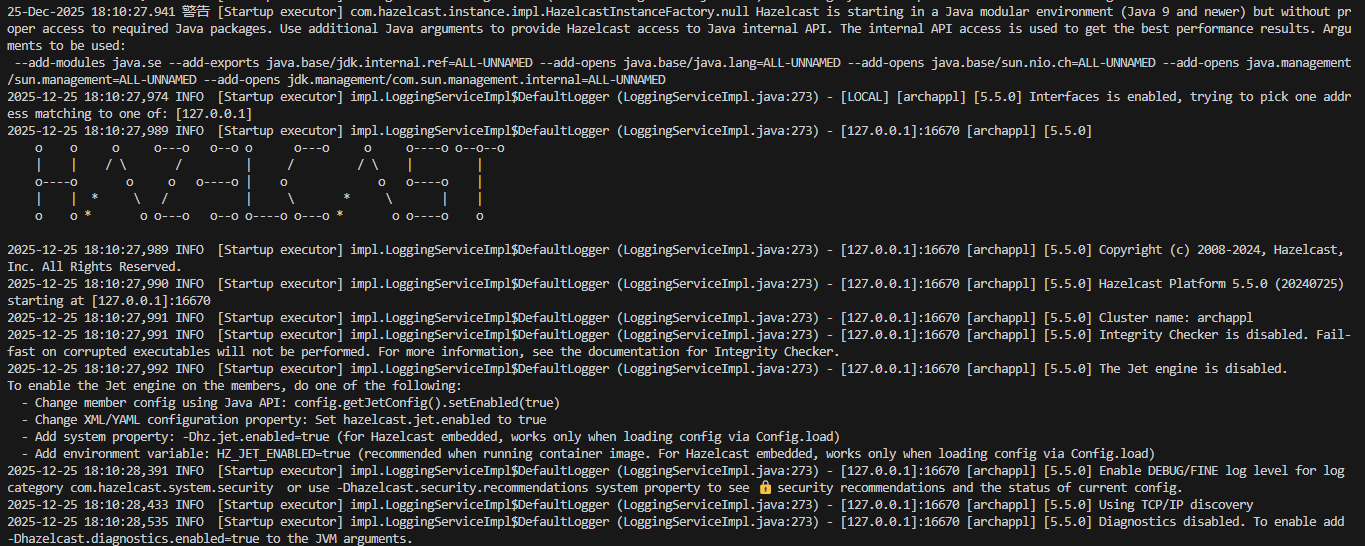The image size is (1365, 546).
Task: Click 'com.hazelcast.system.security' category text
Action: point(171,488)
